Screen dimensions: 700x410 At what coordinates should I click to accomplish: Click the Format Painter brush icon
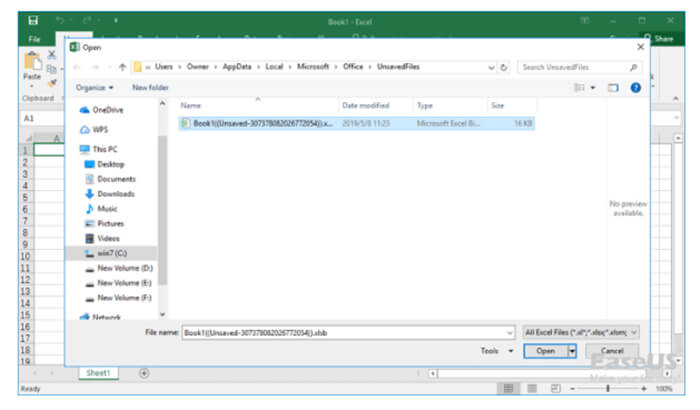coord(52,83)
